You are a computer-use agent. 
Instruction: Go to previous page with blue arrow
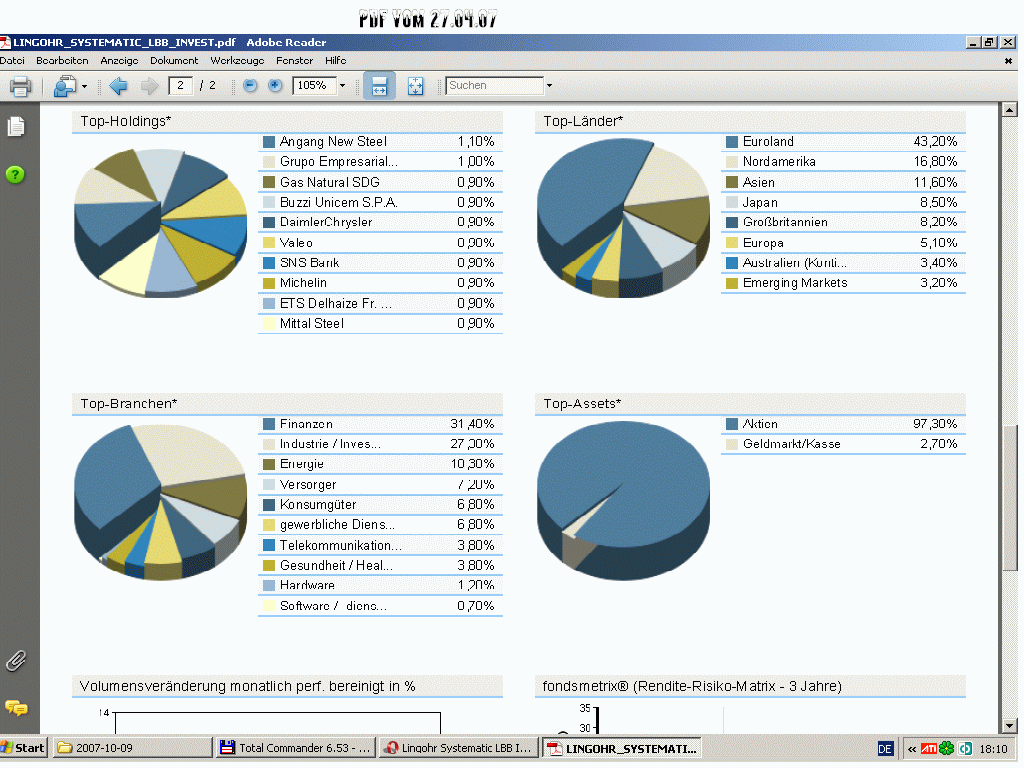(x=119, y=86)
